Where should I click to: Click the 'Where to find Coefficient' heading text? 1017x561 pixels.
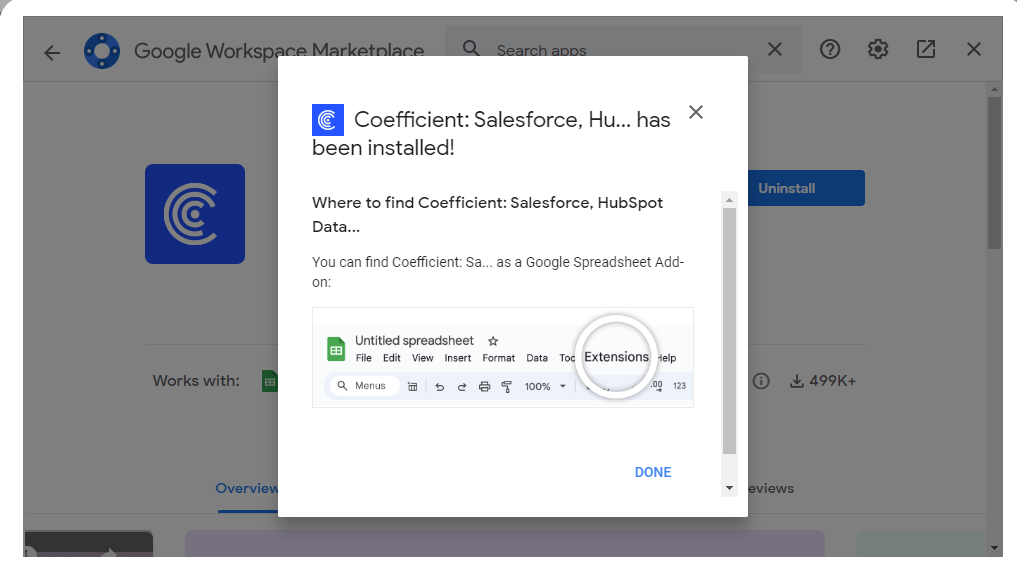coord(487,215)
